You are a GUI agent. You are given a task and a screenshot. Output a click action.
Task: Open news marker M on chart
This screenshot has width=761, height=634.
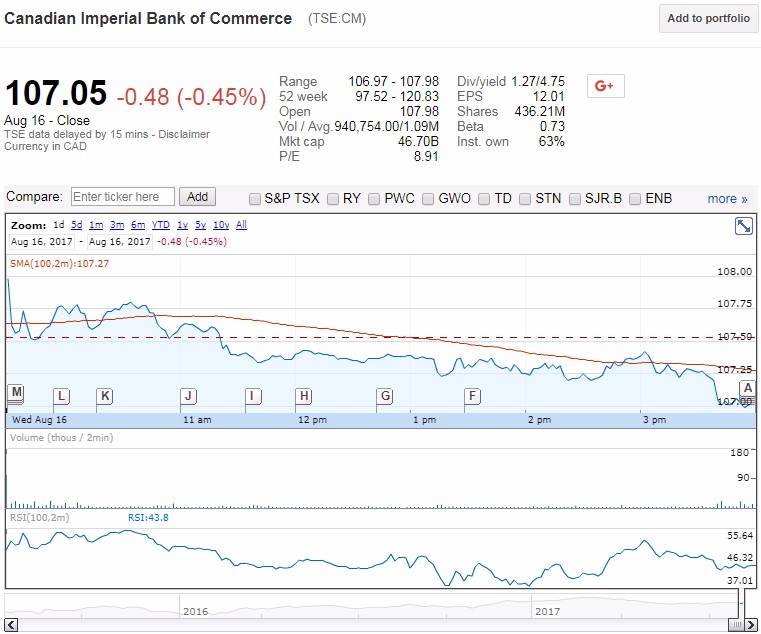(x=17, y=392)
